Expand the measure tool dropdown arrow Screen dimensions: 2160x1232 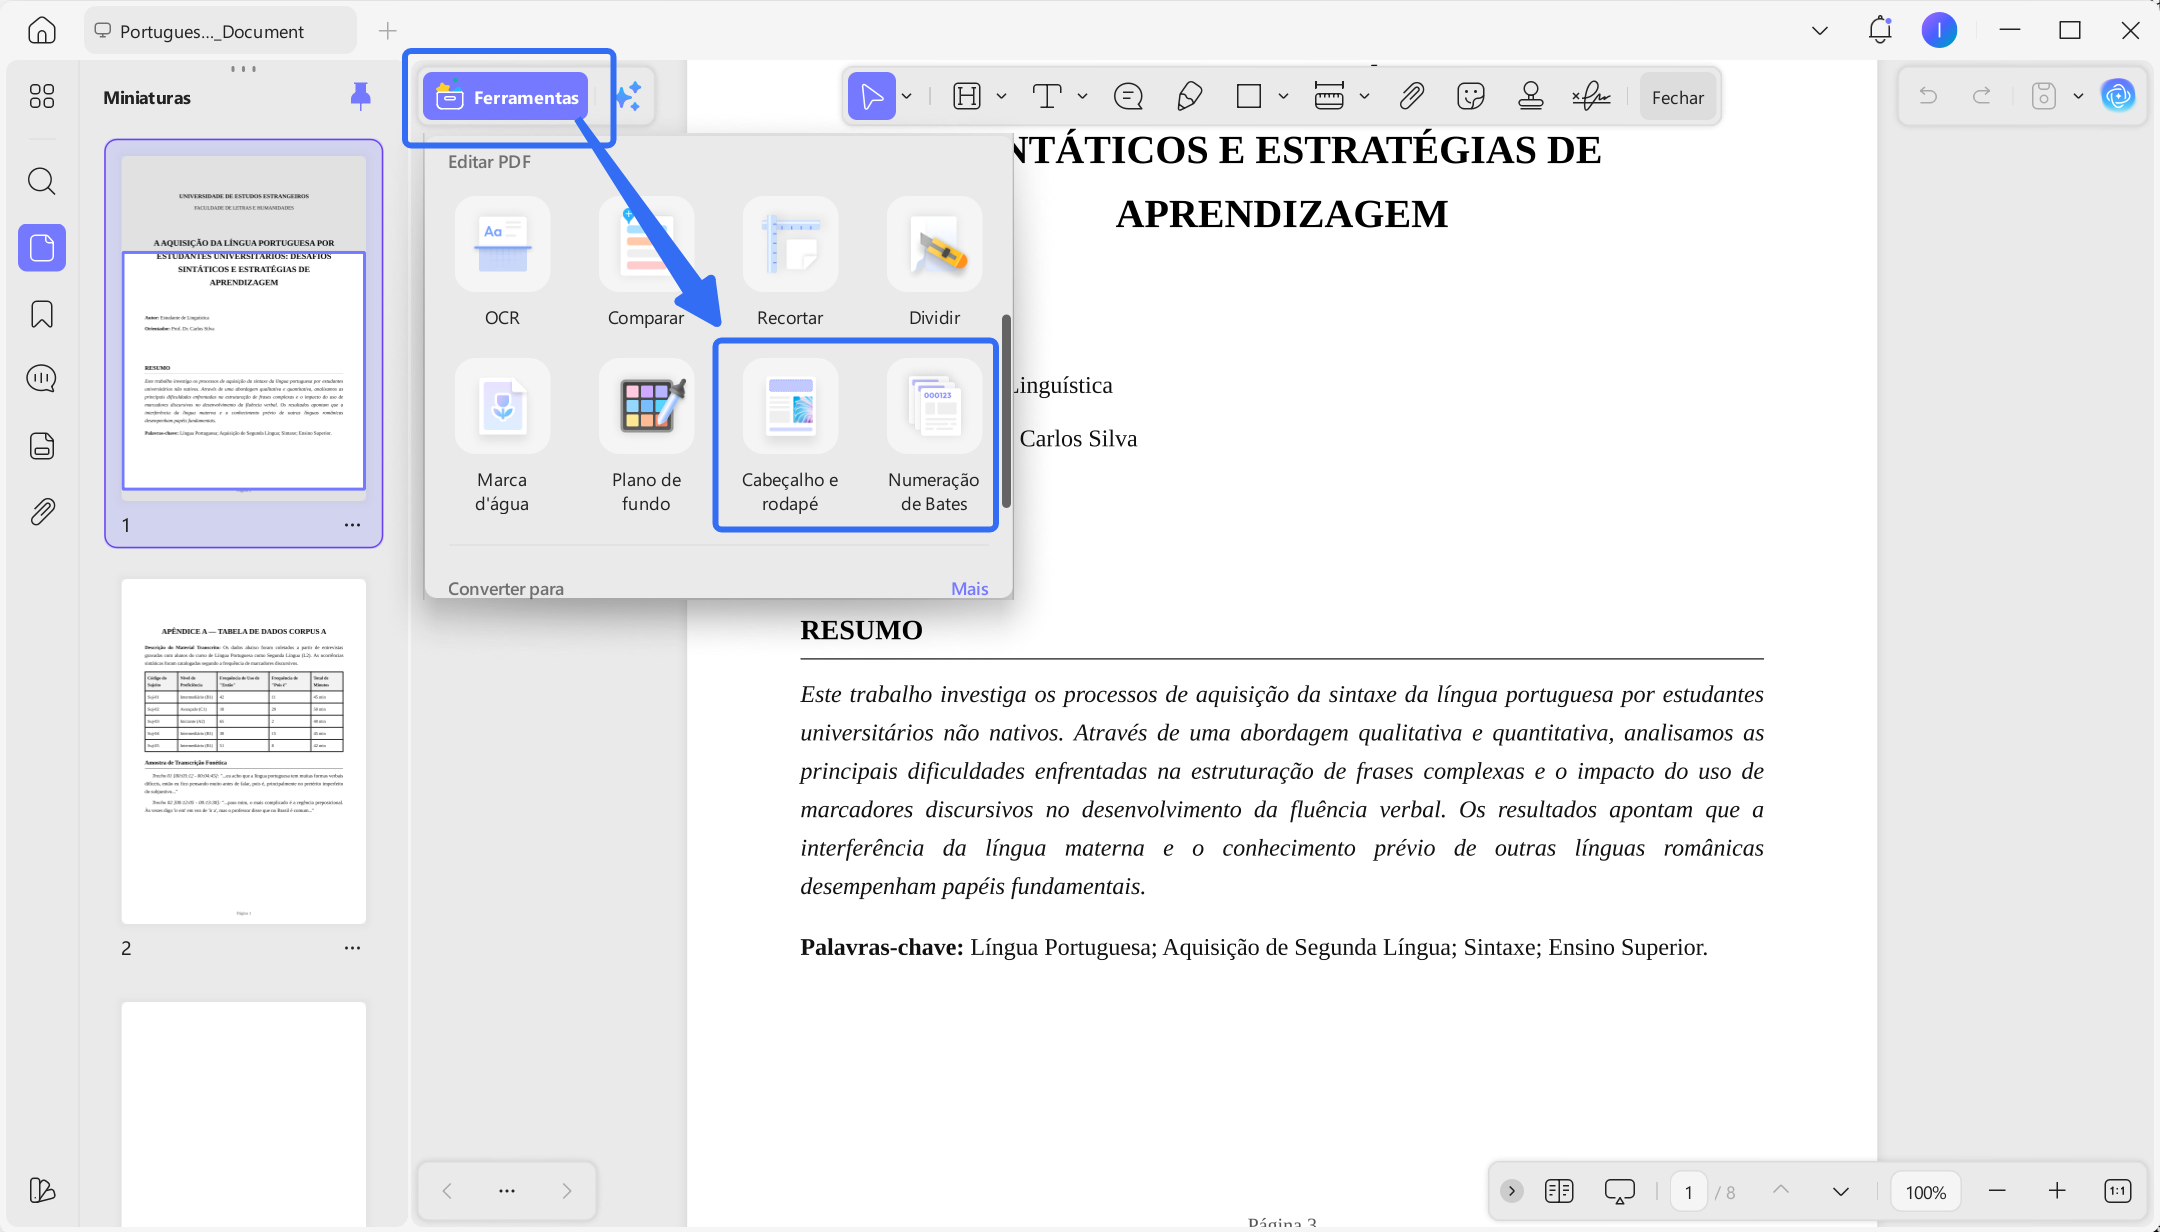1364,97
